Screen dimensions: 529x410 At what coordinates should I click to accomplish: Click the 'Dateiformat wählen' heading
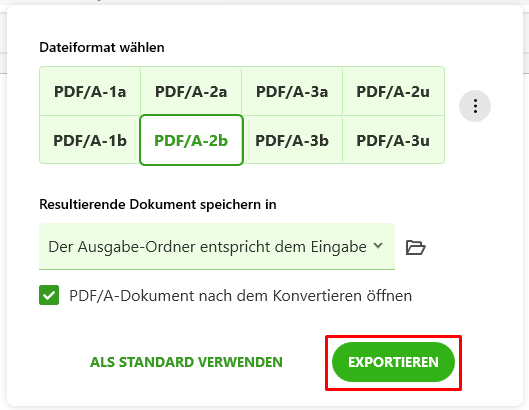click(102, 48)
